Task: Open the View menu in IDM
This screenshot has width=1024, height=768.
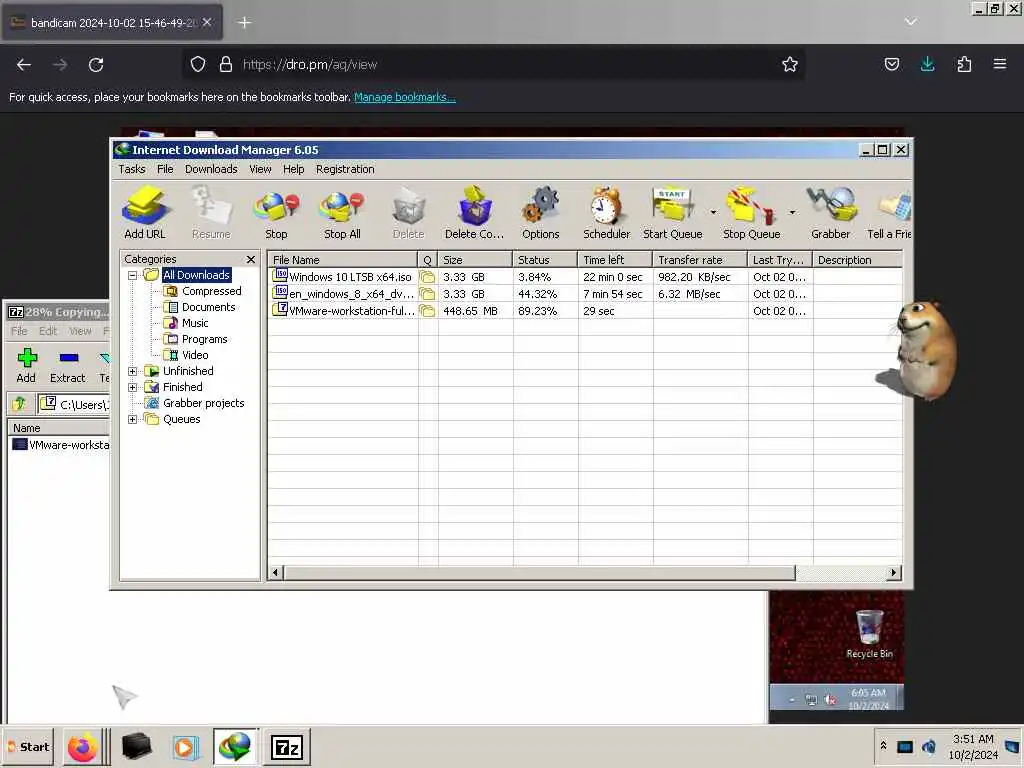Action: click(x=260, y=169)
